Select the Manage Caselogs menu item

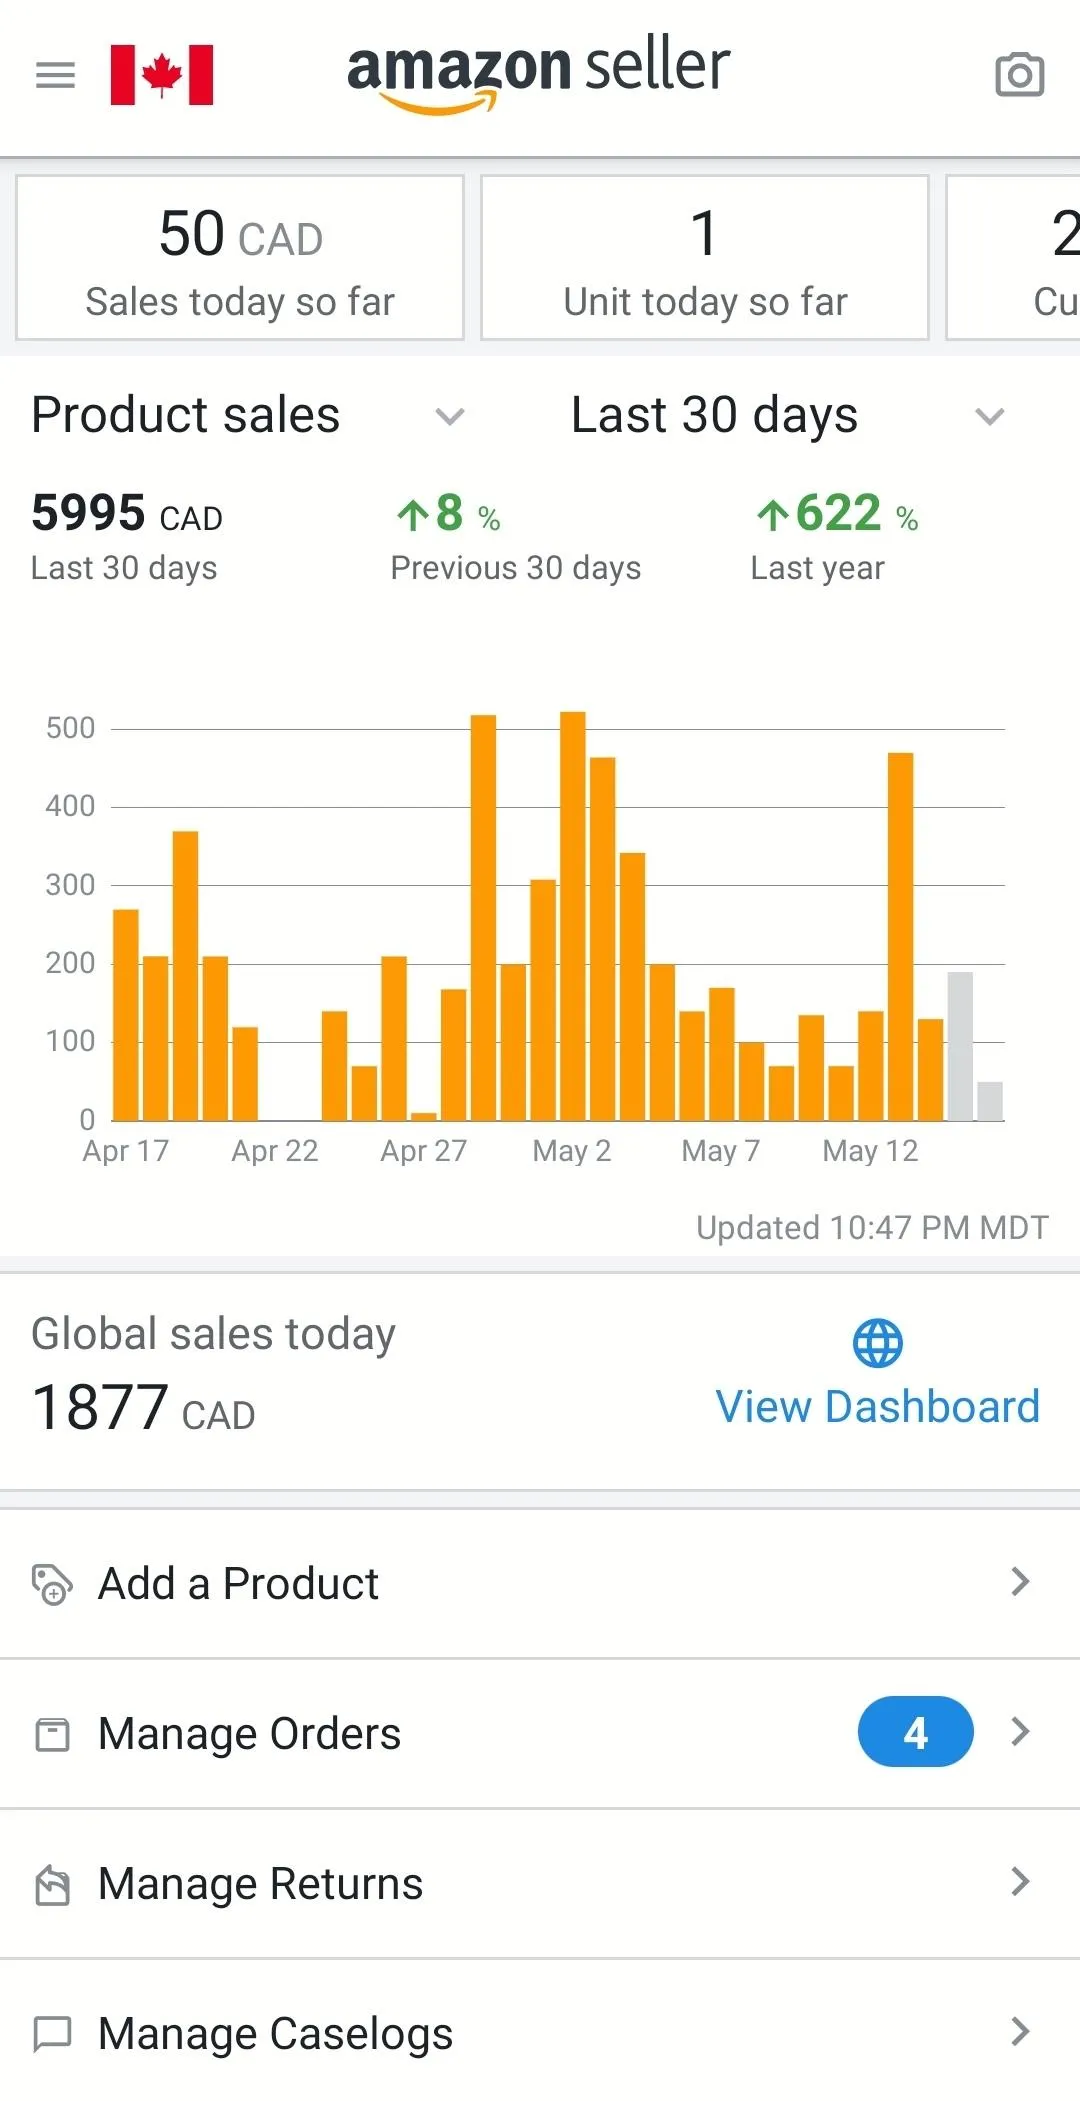click(276, 2034)
